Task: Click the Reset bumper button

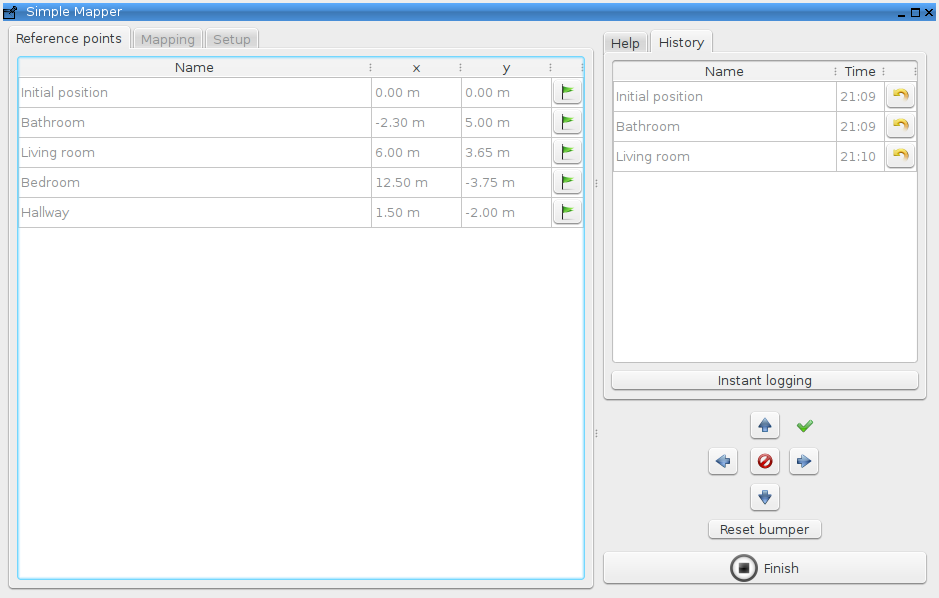Action: [x=764, y=529]
